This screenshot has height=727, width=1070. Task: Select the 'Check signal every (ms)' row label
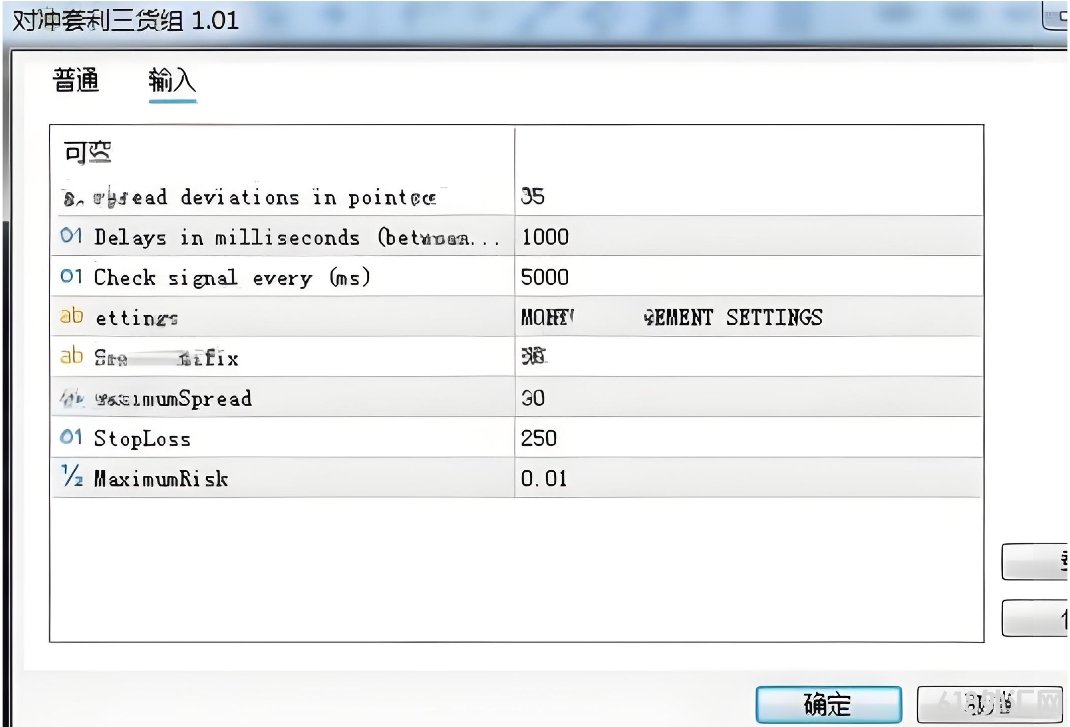232,277
